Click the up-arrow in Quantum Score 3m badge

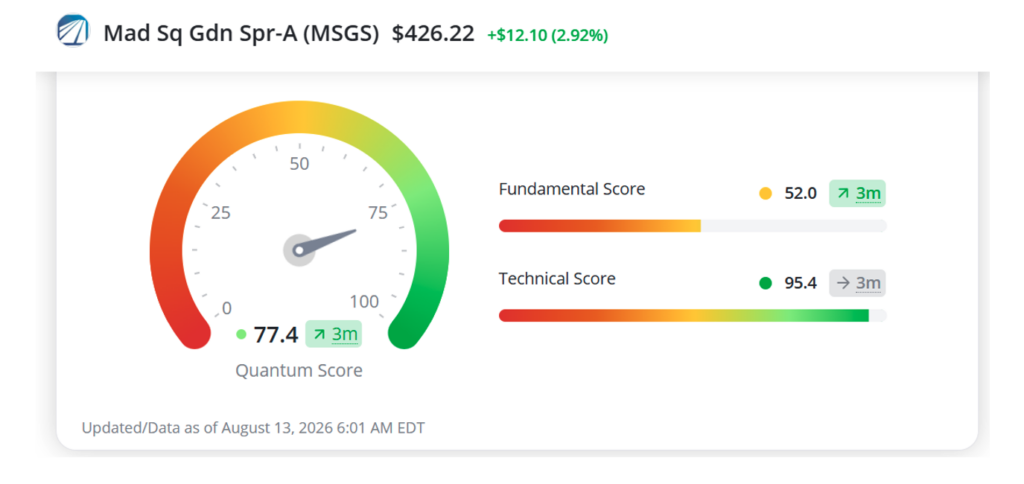pyautogui.click(x=319, y=334)
